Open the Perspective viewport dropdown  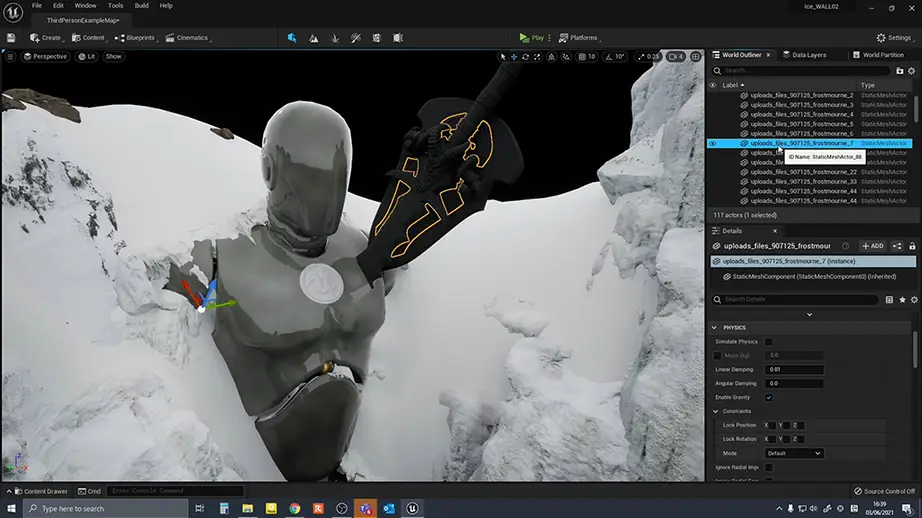(45, 56)
